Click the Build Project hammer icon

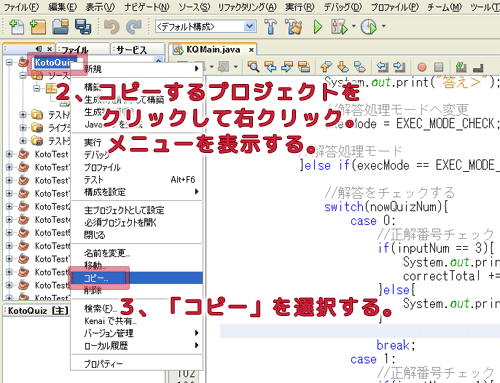270,26
